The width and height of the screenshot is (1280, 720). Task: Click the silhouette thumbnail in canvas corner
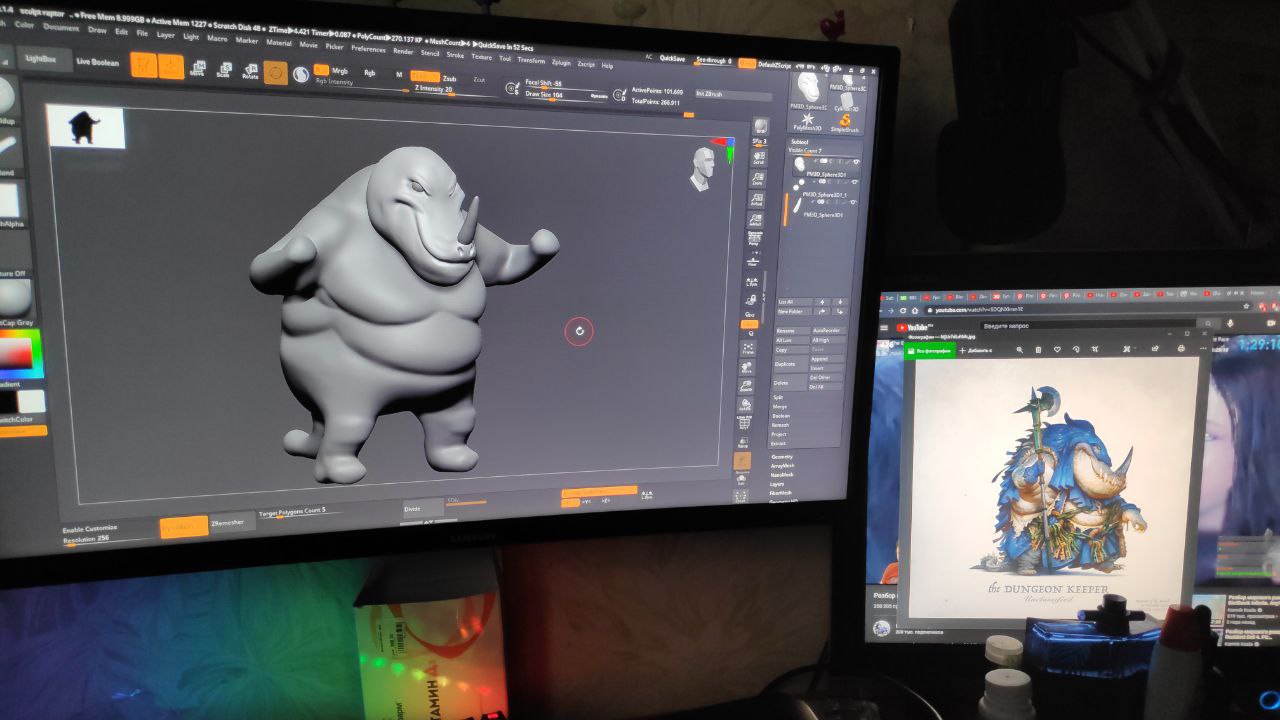coord(86,127)
